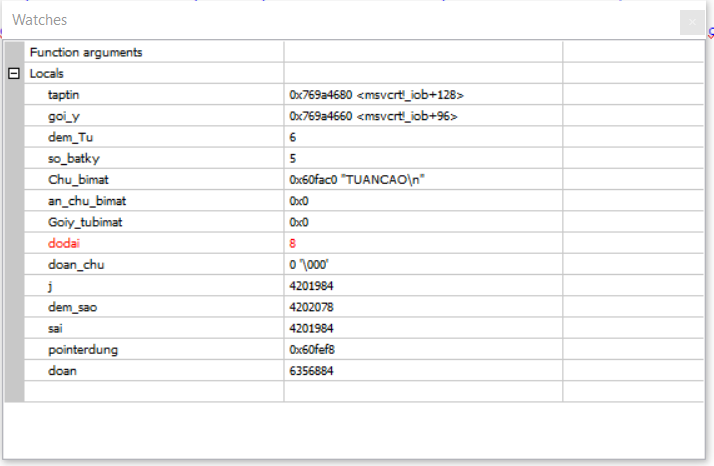Click the doan_chu value 0 '\000'

coord(309,265)
